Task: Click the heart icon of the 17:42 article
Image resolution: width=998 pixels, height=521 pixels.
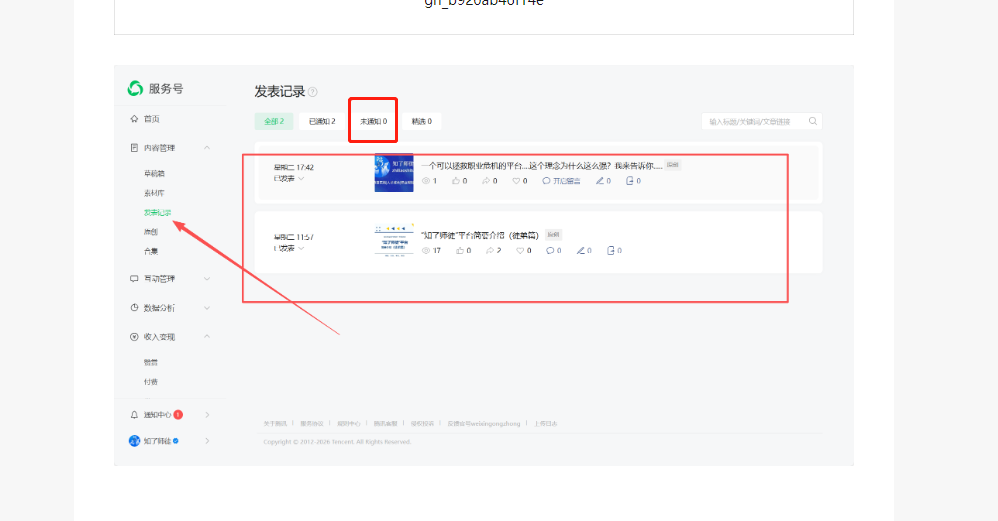Action: (x=516, y=181)
